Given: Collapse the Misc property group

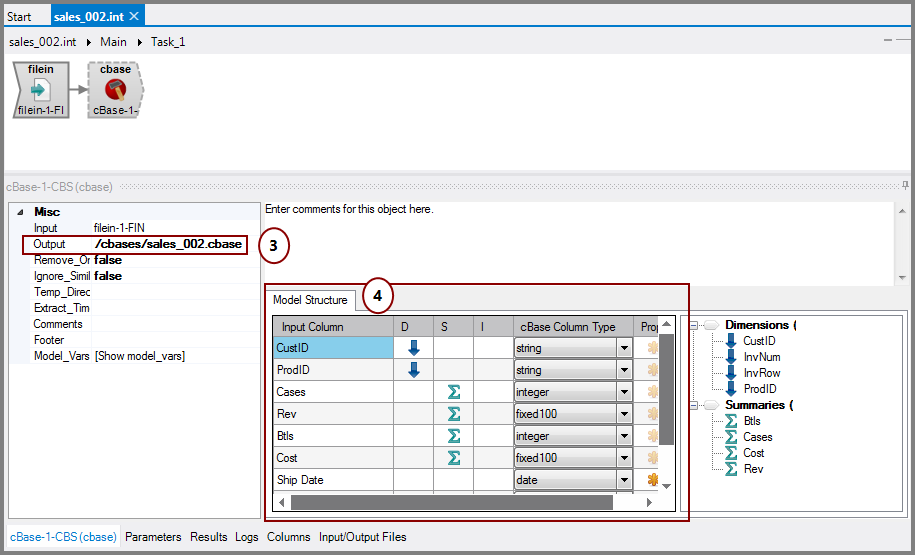Looking at the screenshot, I should pos(20,212).
